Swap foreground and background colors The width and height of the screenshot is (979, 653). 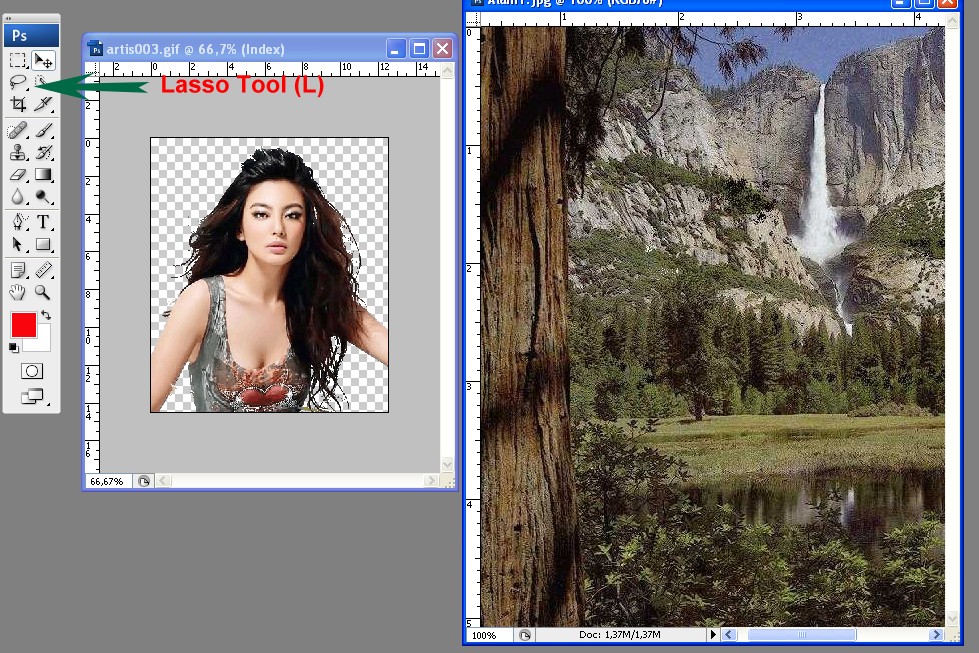click(x=46, y=315)
